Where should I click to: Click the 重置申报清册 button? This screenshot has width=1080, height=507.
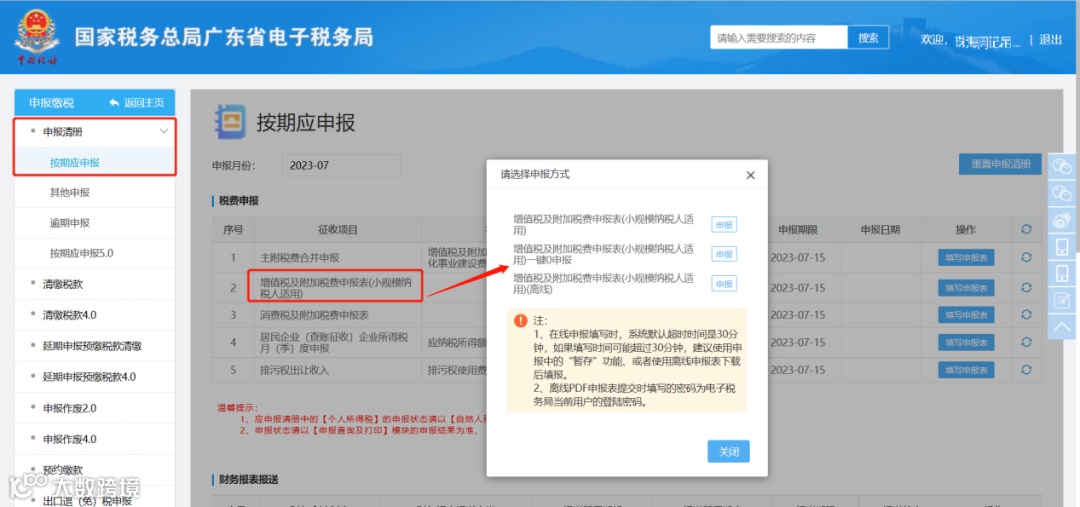coord(1000,164)
